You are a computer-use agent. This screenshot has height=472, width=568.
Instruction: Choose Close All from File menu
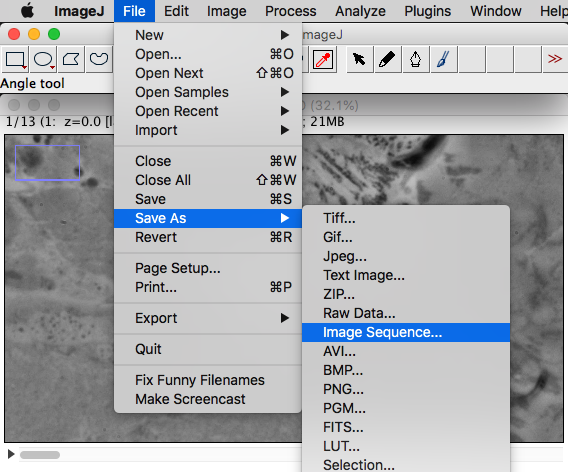click(x=208, y=180)
